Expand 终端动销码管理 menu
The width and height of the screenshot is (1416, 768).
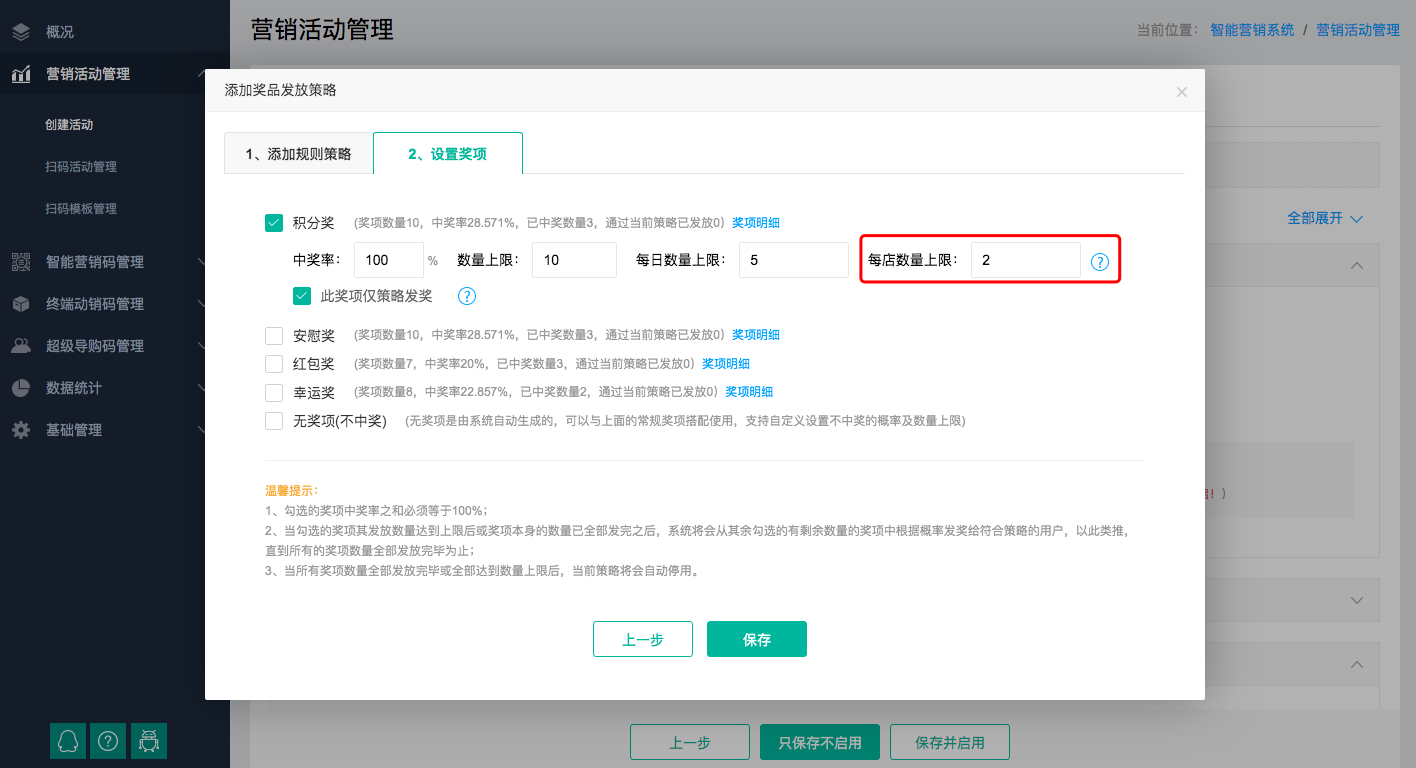[x=95, y=304]
